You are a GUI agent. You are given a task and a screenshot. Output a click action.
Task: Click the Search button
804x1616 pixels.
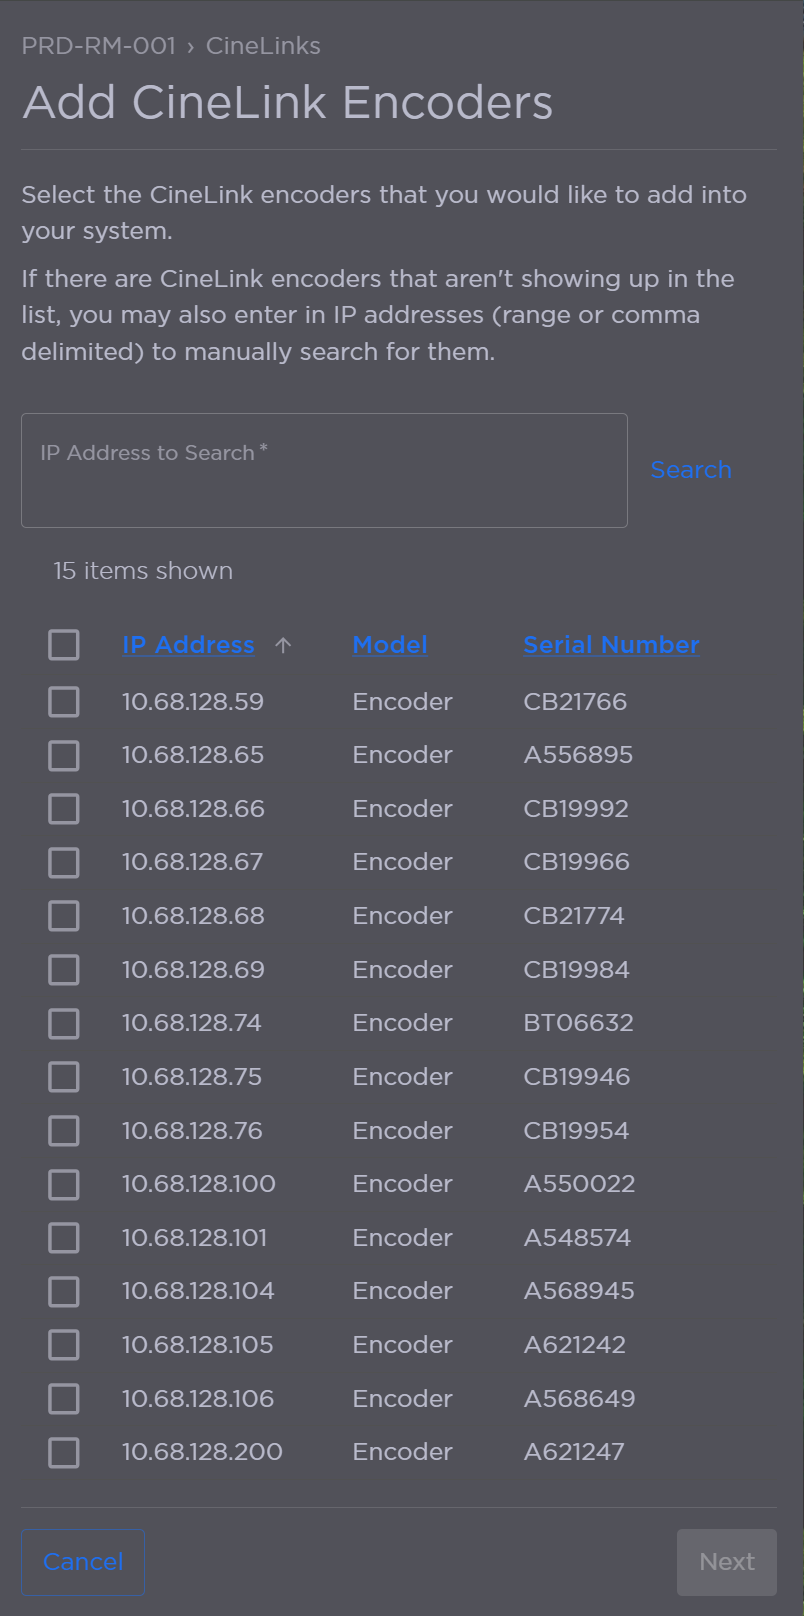tap(691, 469)
